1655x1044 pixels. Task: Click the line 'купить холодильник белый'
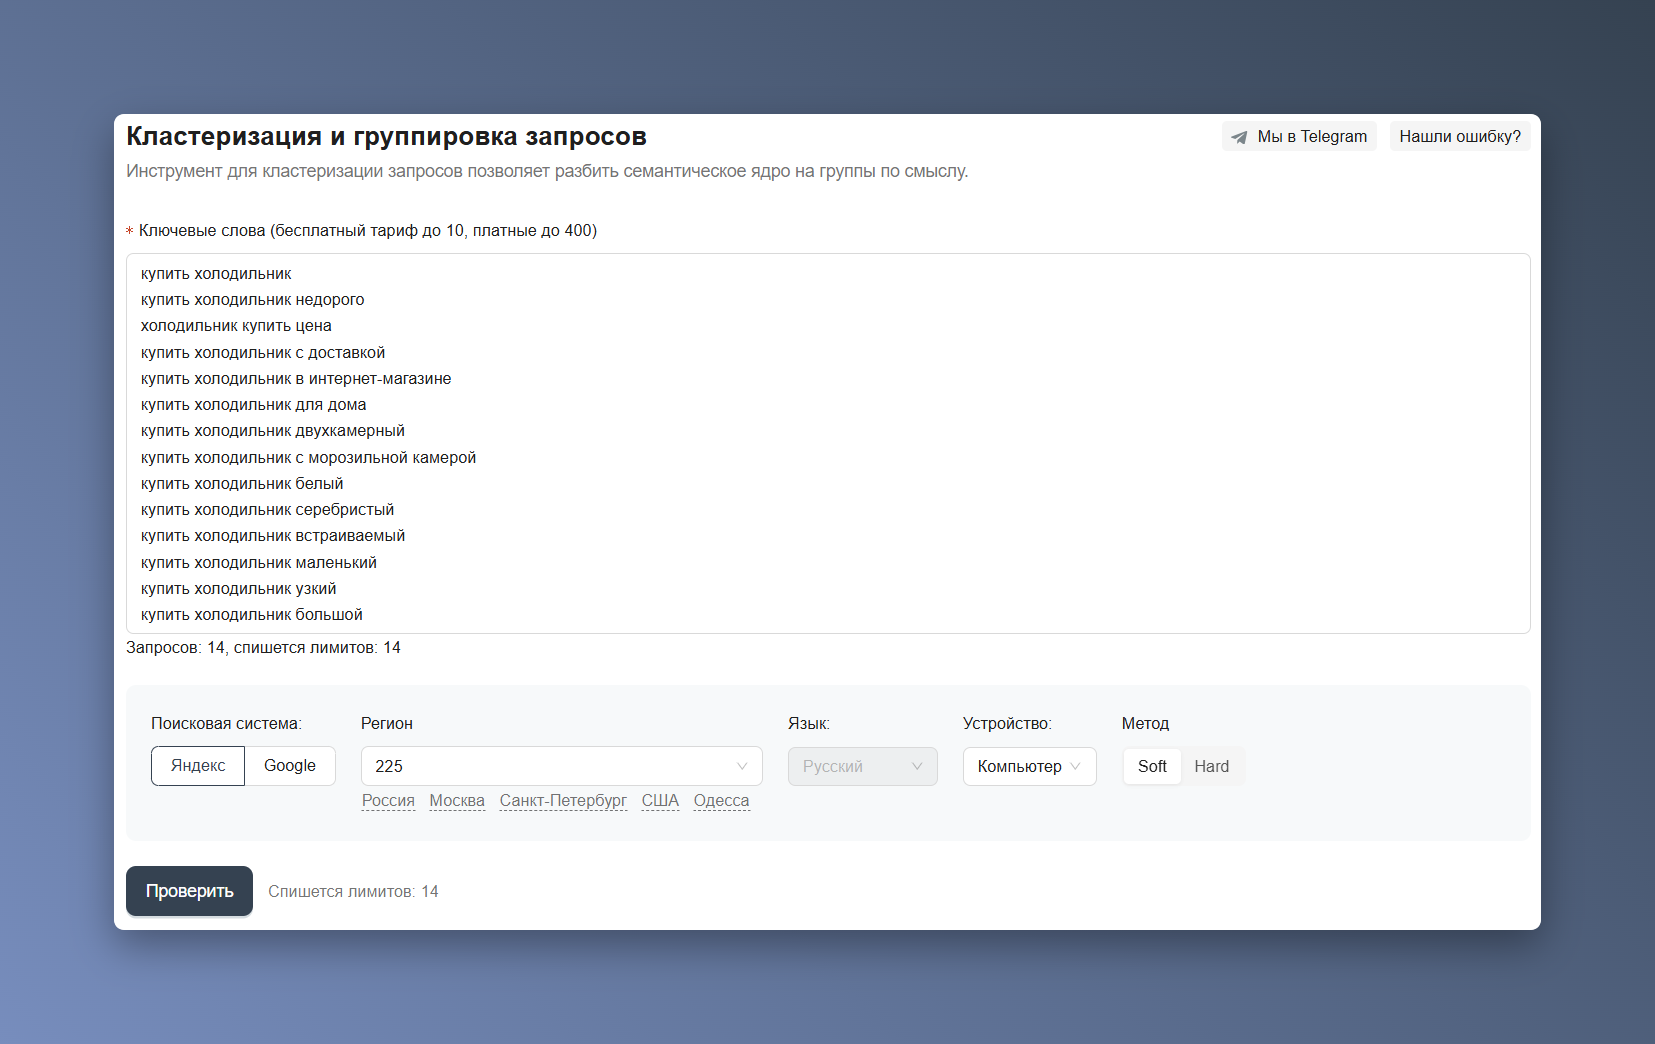(242, 484)
